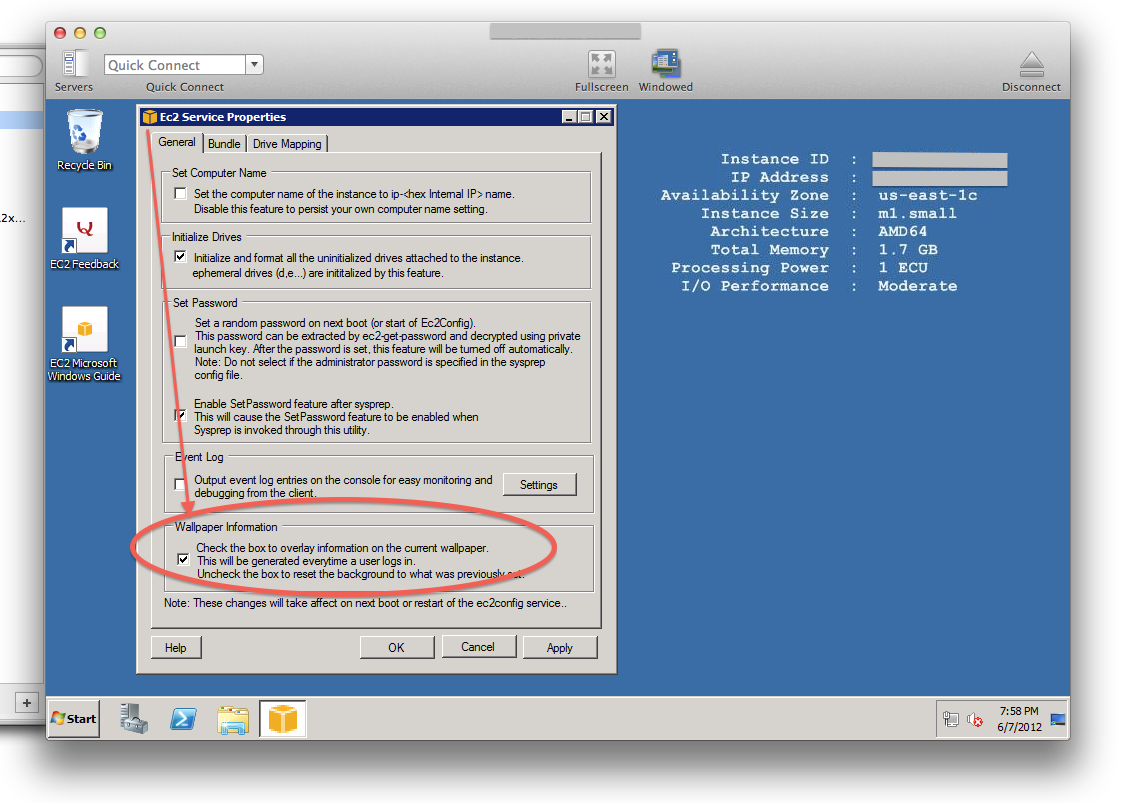Open Server Manager in the taskbar
Screen dimensions: 1122x803
134,719
